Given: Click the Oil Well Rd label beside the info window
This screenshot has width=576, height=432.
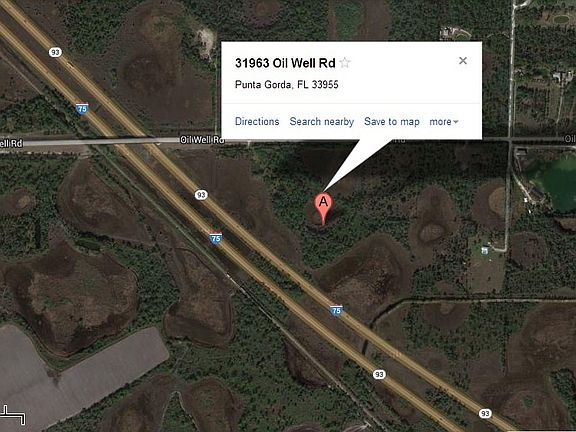Looking at the screenshot, I should tap(202, 140).
